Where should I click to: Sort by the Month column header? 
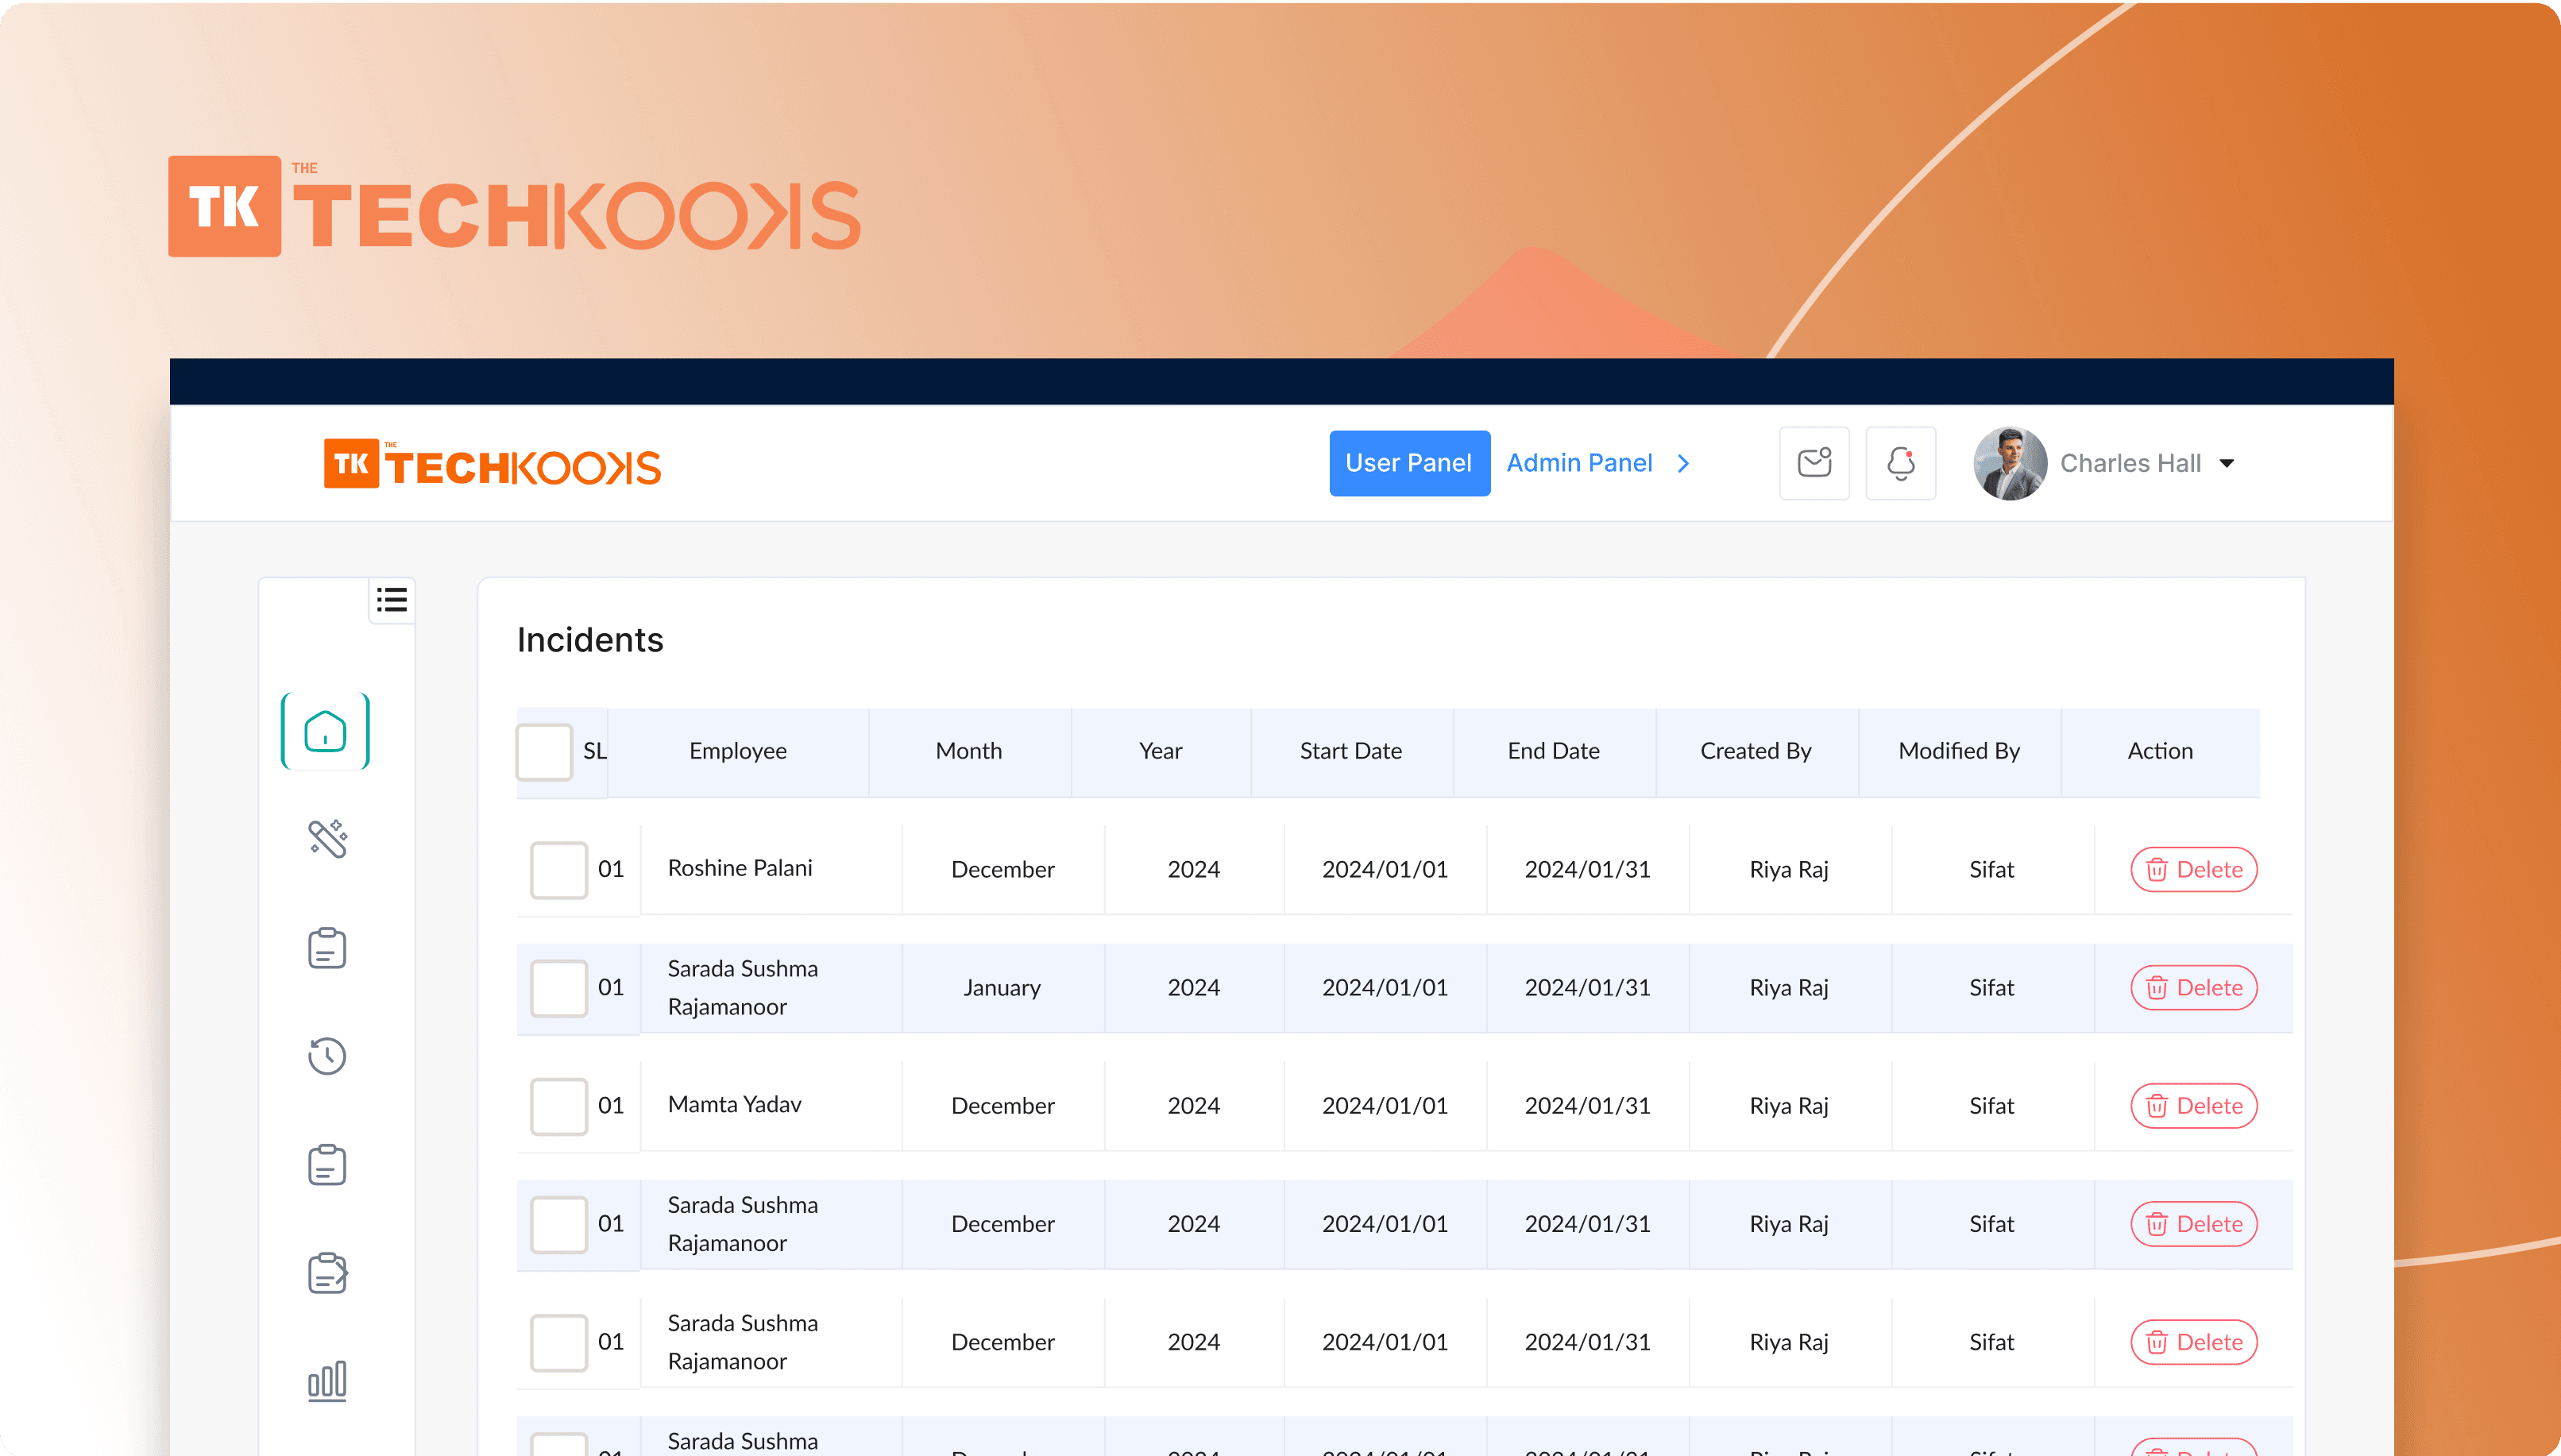point(968,751)
